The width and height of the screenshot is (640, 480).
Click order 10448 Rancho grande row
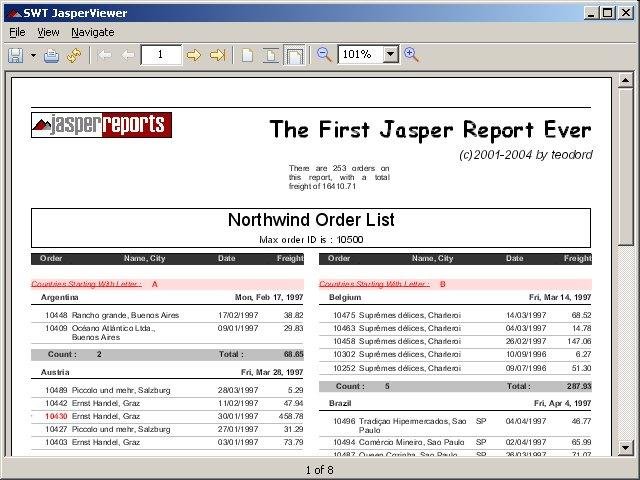coord(167,315)
